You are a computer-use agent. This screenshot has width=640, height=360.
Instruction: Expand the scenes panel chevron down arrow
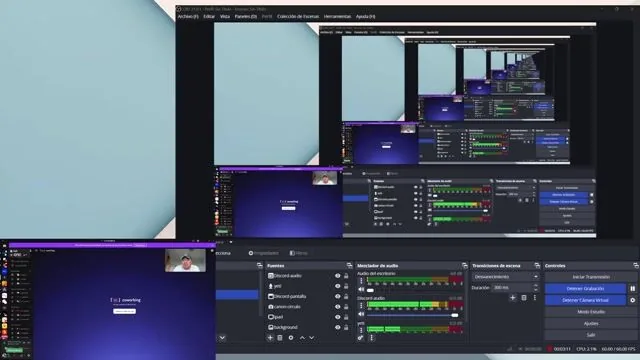[222, 338]
